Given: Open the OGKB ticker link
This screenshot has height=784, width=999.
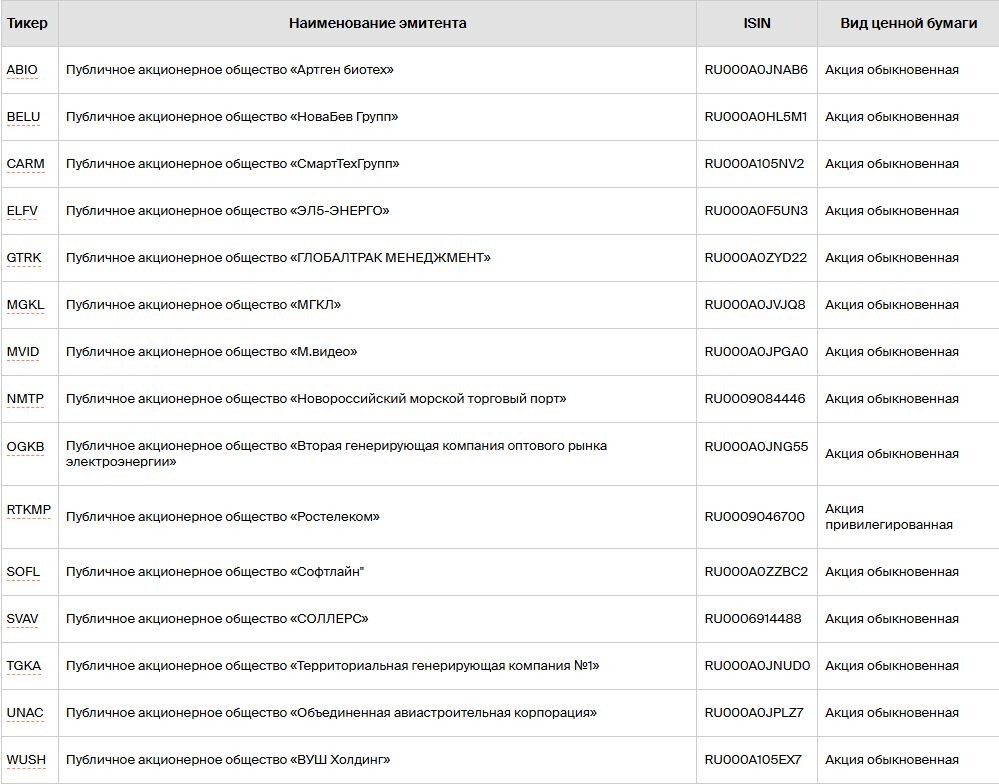Looking at the screenshot, I should pos(25,447).
